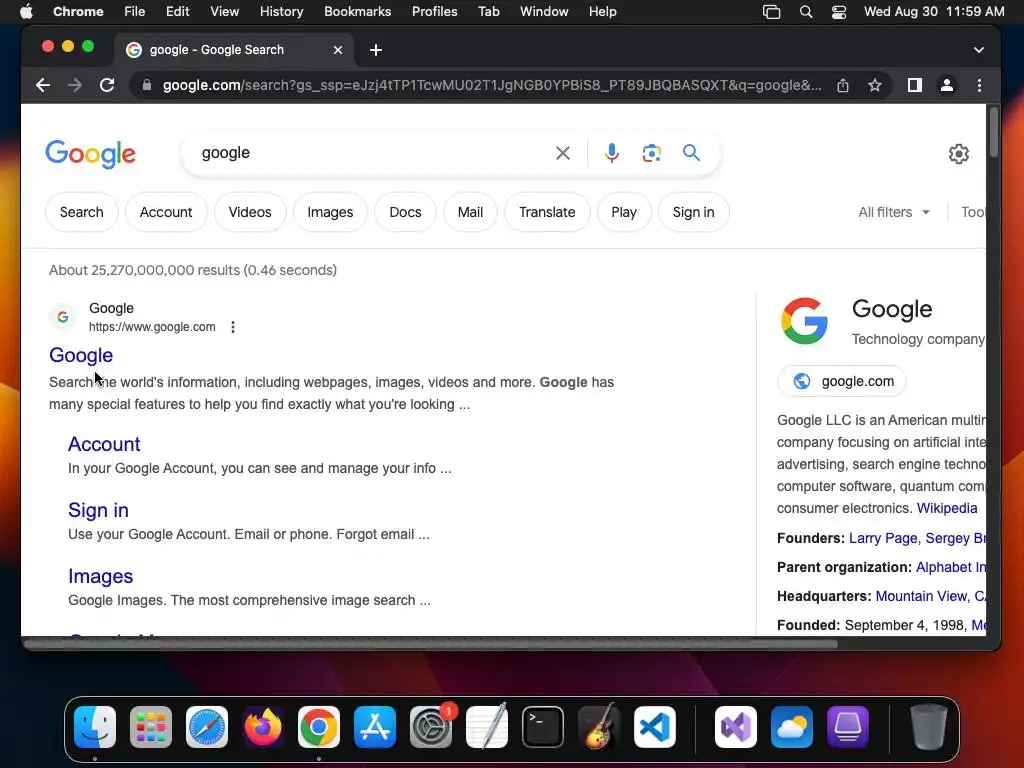Bookmark this page with the star icon
Screen dimensions: 1024x768
[x=875, y=85]
